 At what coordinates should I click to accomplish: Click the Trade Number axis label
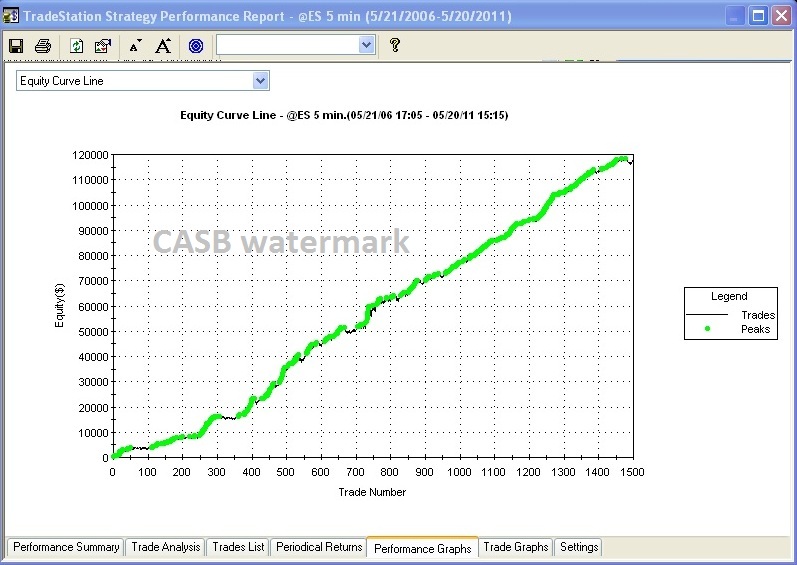coord(372,492)
